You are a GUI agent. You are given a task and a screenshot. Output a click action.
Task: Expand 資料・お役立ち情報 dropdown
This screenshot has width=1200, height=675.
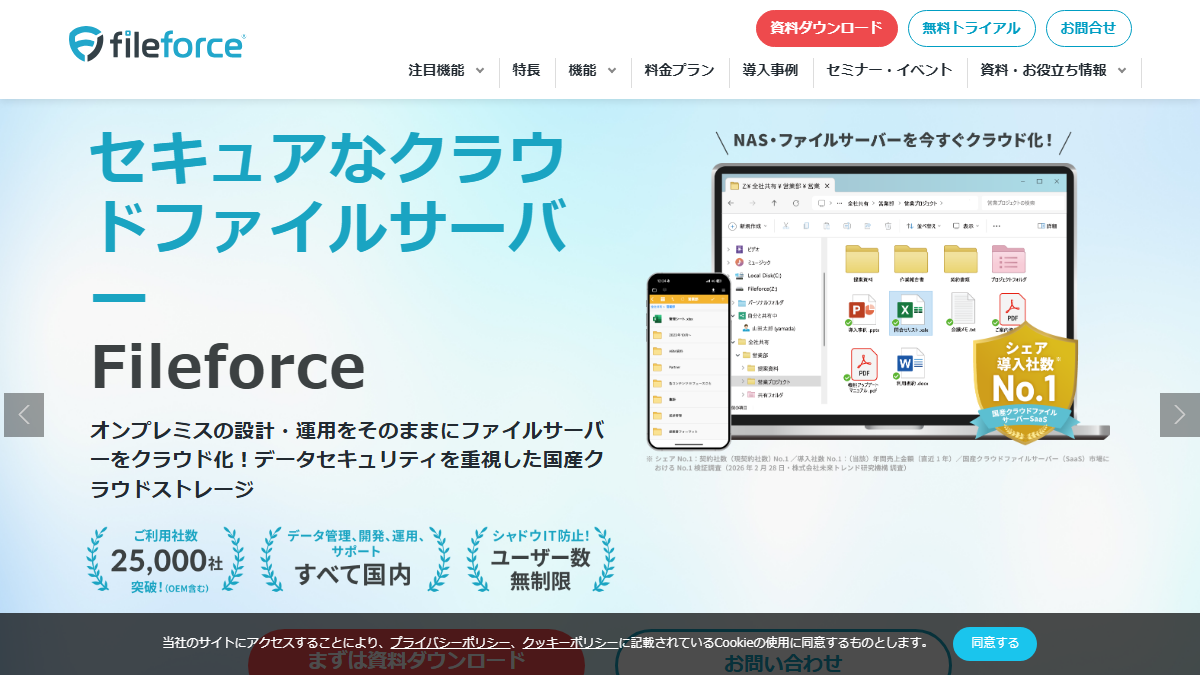click(1053, 70)
